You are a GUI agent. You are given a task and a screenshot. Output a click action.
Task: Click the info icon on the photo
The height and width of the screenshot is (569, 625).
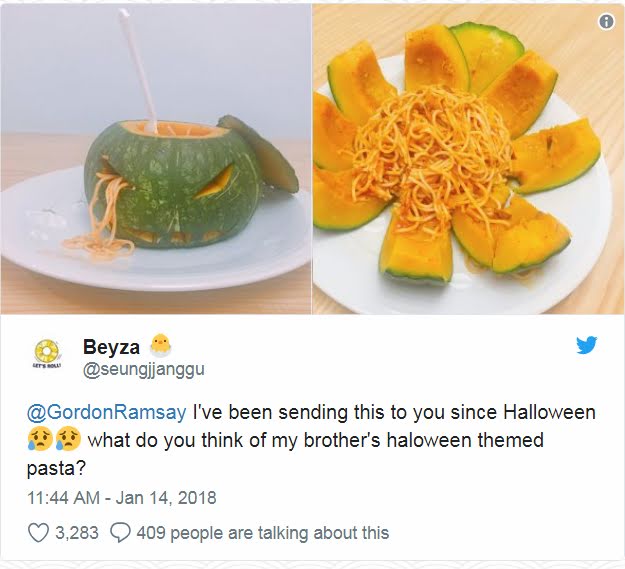[x=606, y=21]
